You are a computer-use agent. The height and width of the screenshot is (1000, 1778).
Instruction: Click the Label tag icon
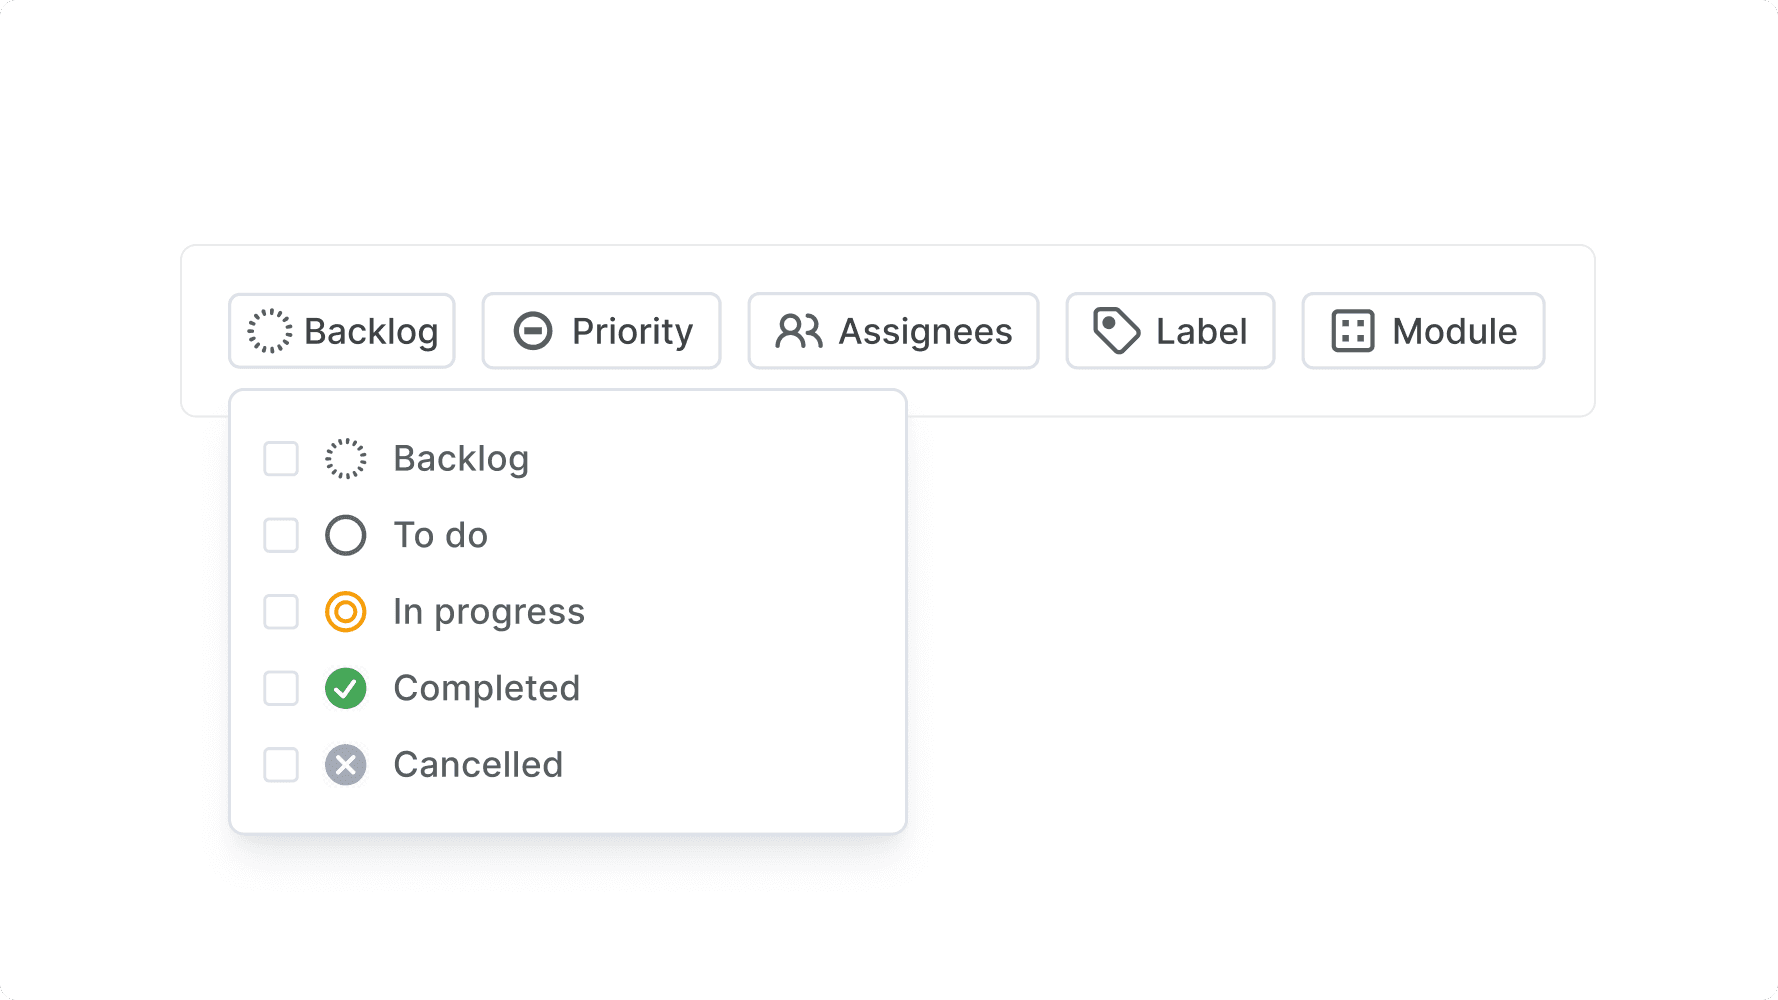coord(1117,330)
